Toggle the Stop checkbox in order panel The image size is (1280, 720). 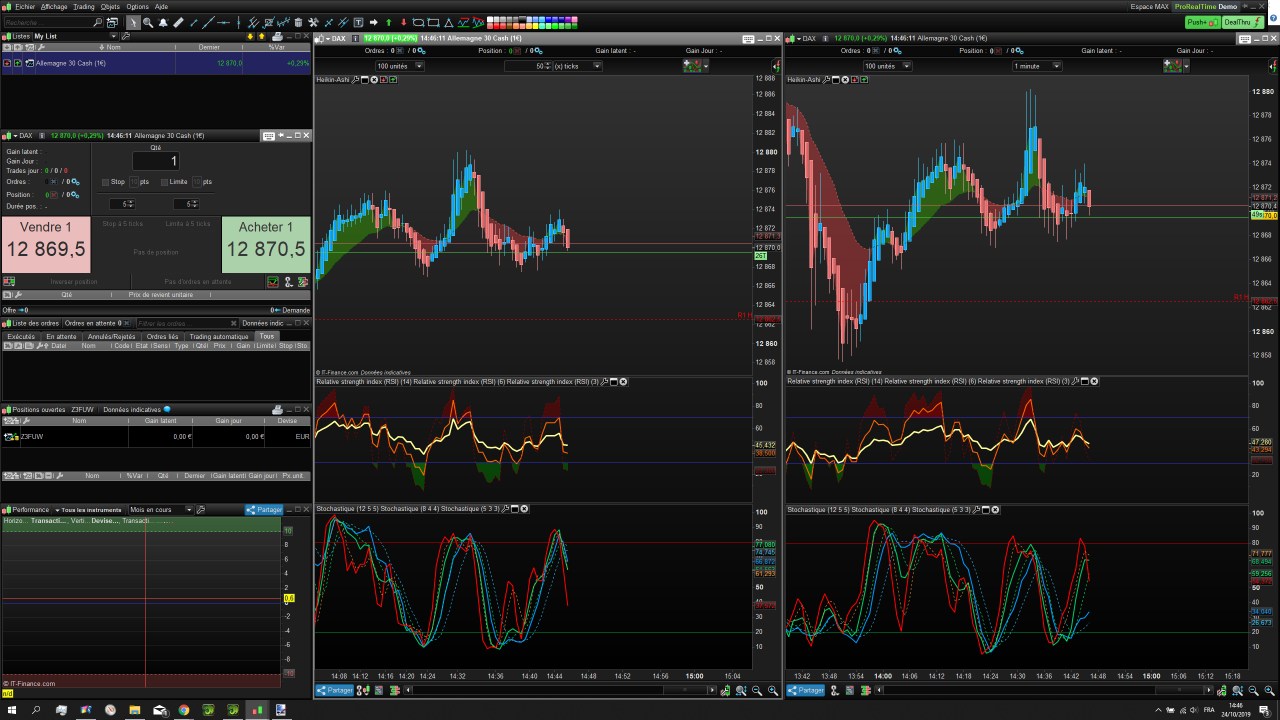click(x=106, y=182)
